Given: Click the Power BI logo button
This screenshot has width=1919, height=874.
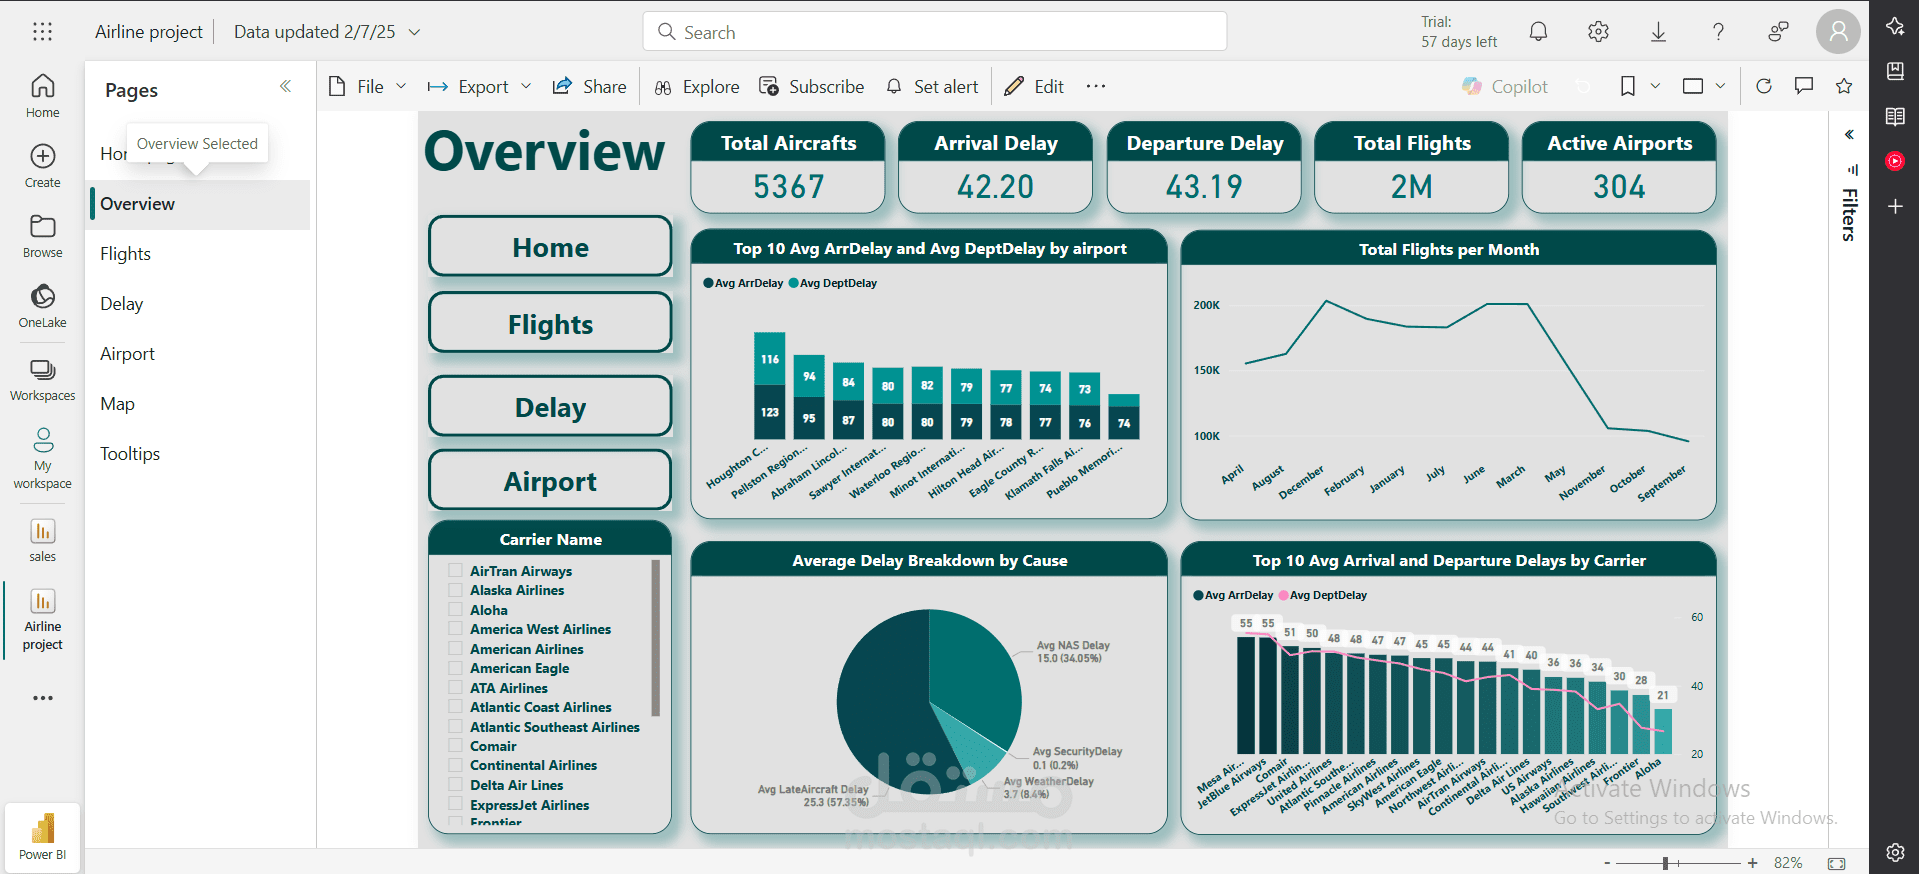Looking at the screenshot, I should 42,837.
